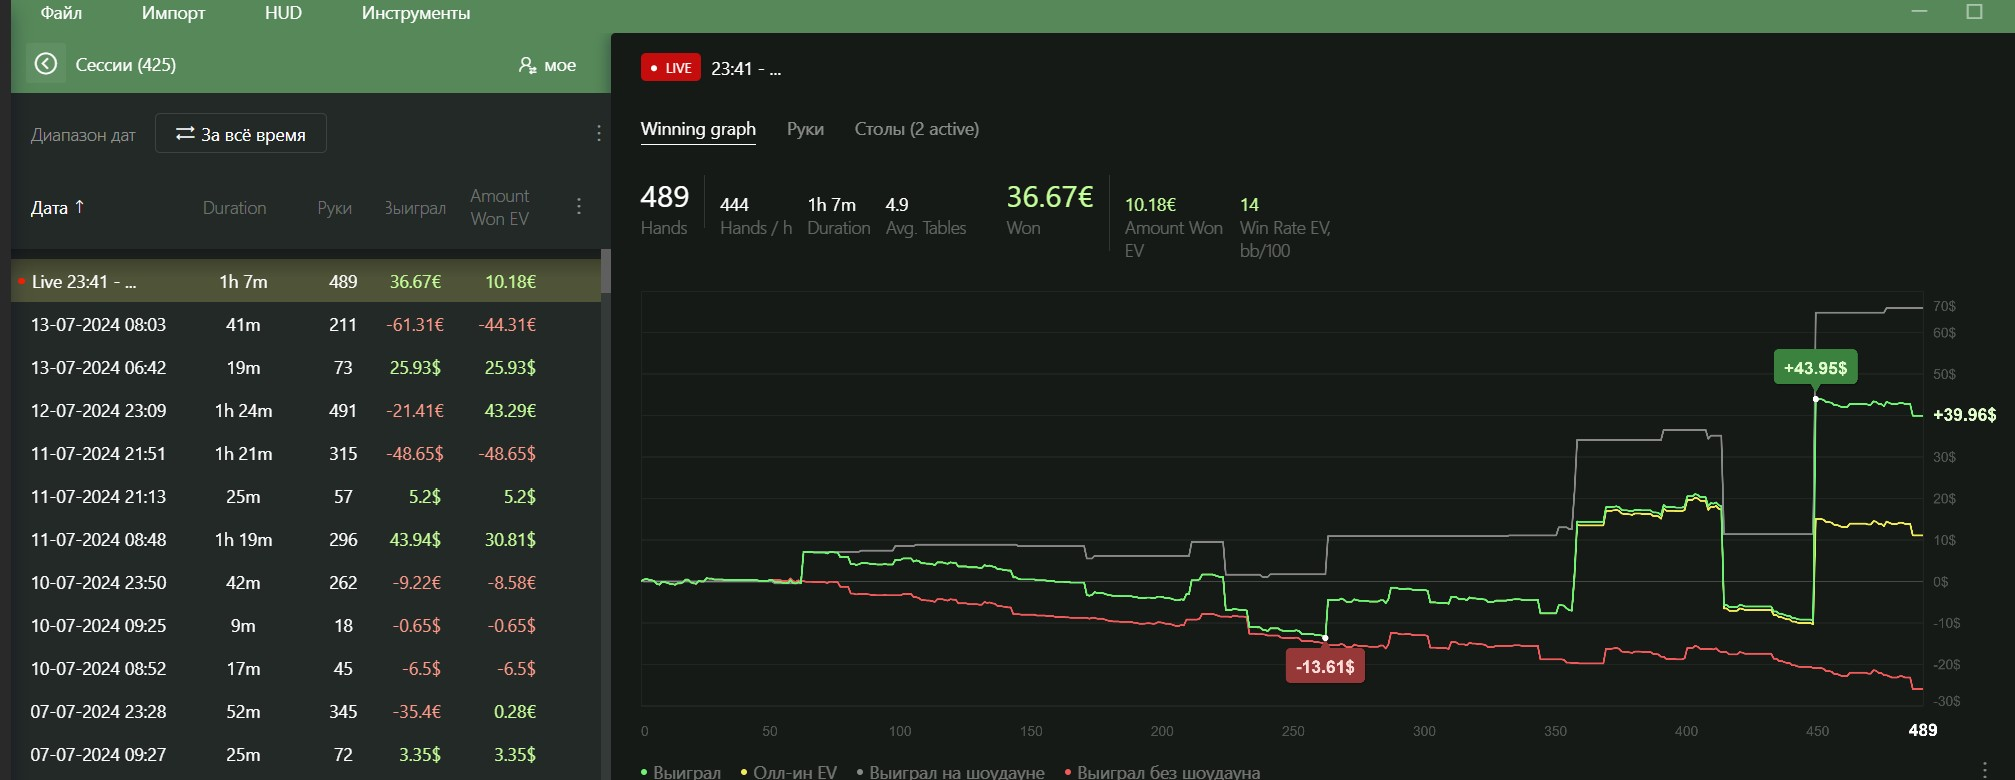This screenshot has height=780, width=2015.
Task: Click the back arrow next to Сессии
Action: (45, 64)
